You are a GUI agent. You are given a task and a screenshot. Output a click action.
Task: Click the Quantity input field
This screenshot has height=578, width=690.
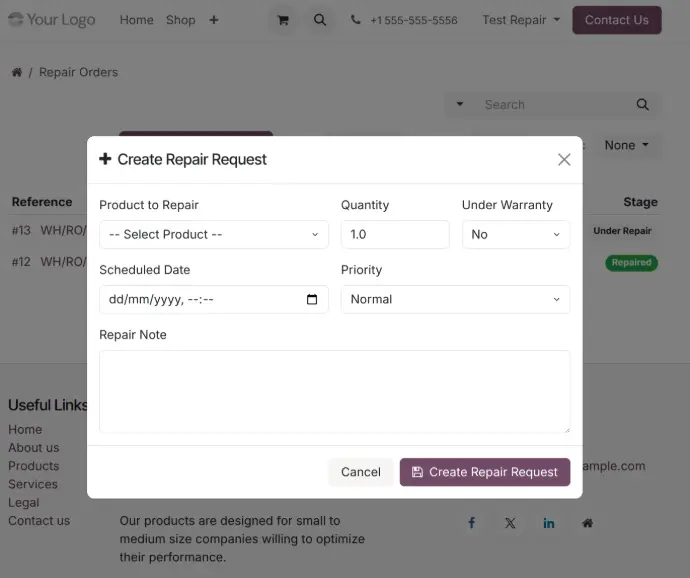(x=395, y=234)
